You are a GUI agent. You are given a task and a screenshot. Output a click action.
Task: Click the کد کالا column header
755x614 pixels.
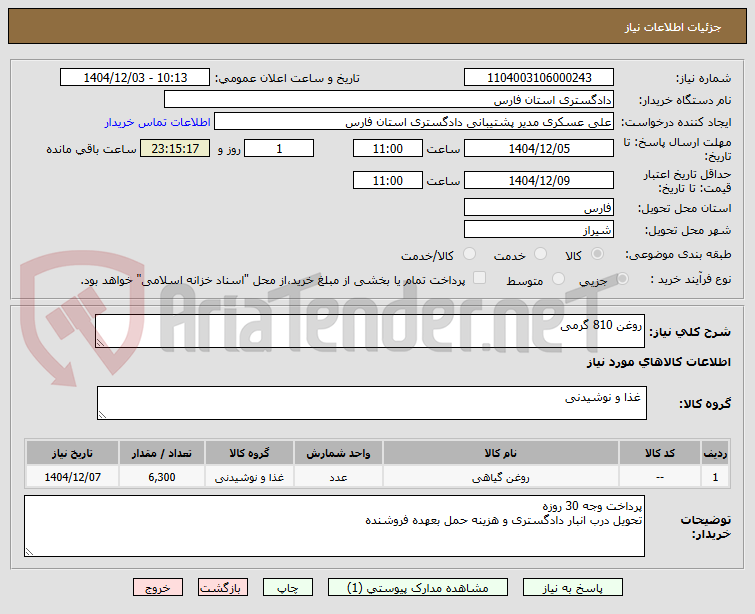coord(660,453)
